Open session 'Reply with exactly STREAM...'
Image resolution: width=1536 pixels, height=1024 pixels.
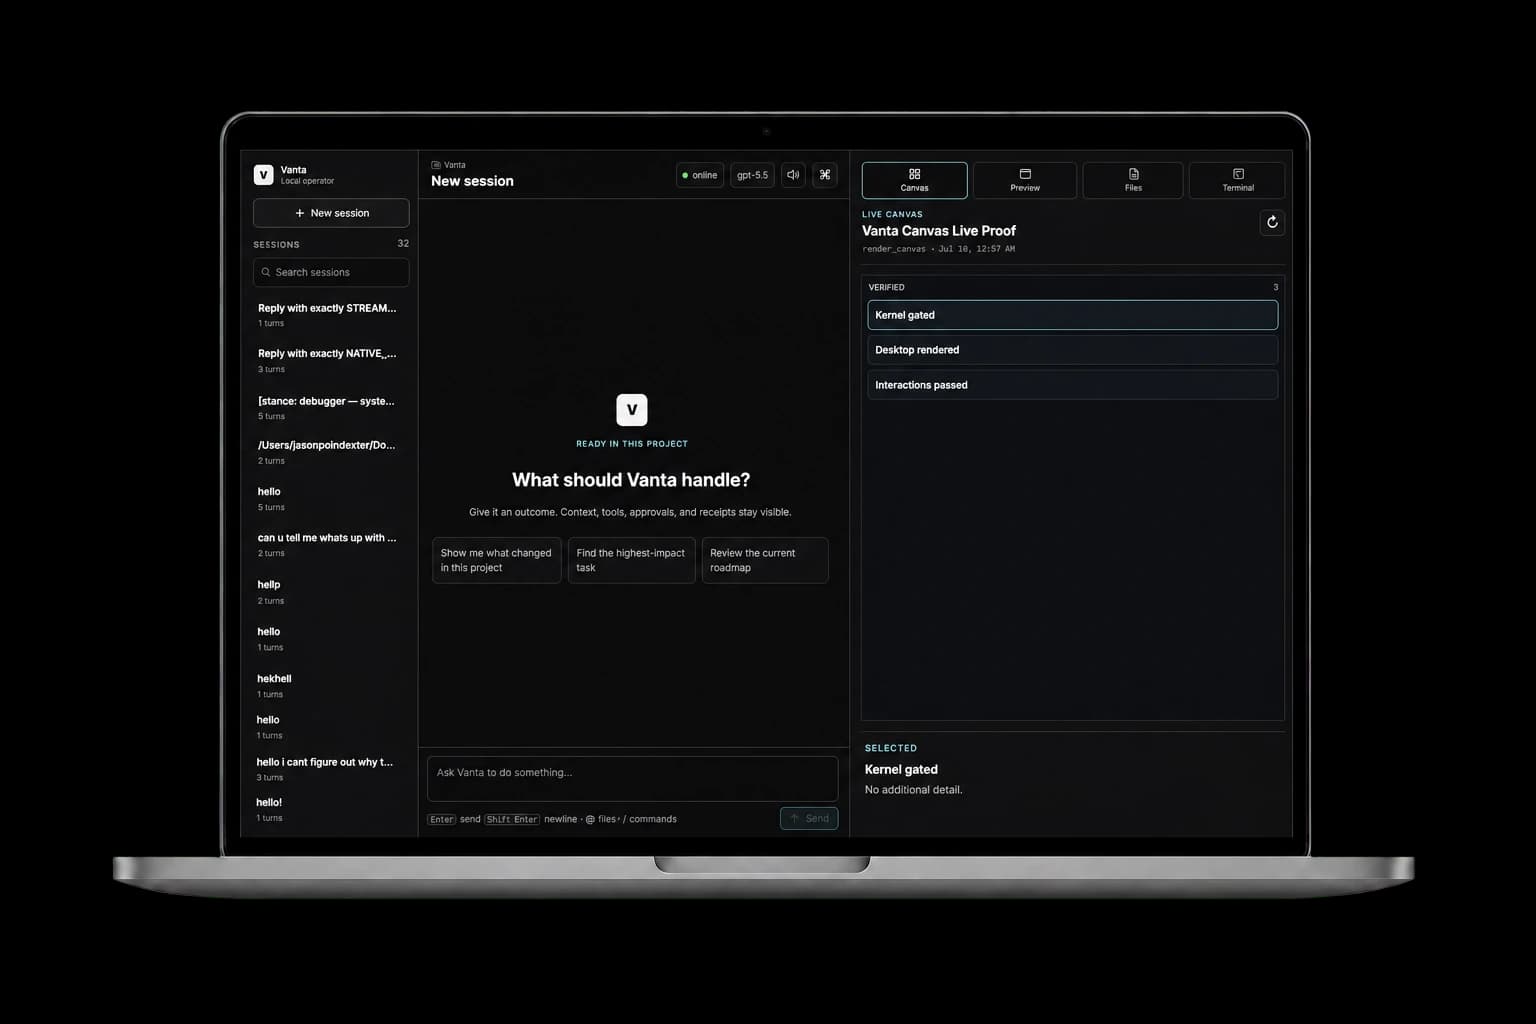tap(330, 315)
